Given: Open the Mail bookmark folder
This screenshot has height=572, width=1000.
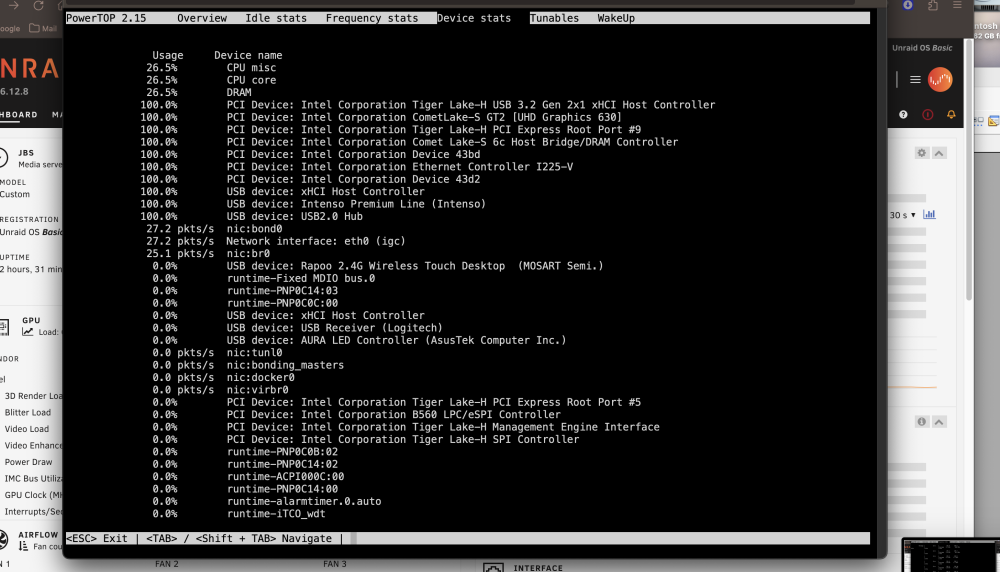Looking at the screenshot, I should (x=43, y=28).
